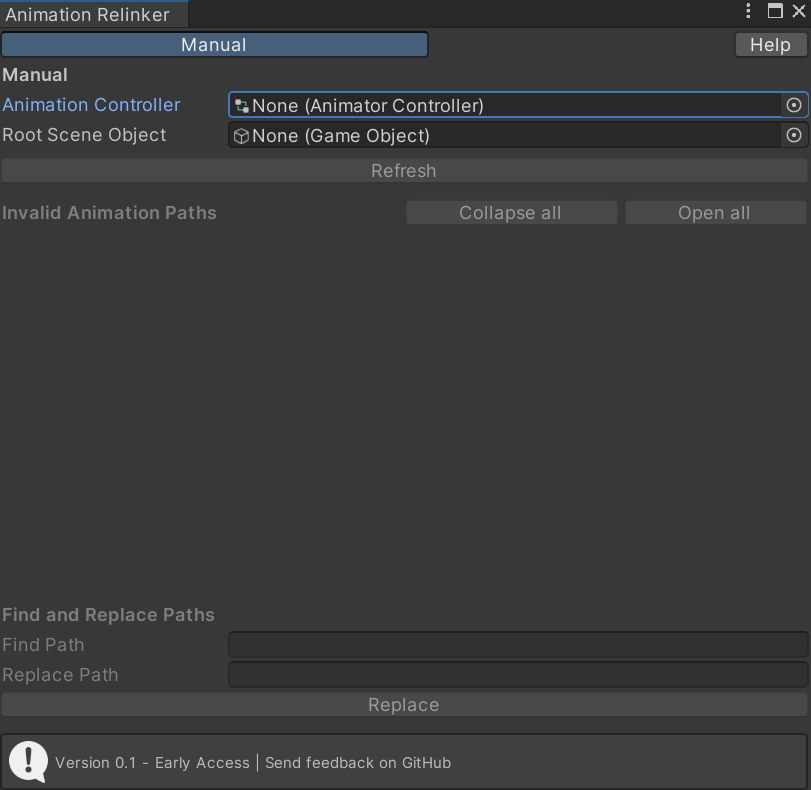The height and width of the screenshot is (790, 811).
Task: Click the Find and Replace Paths heading
Action: click(x=108, y=615)
